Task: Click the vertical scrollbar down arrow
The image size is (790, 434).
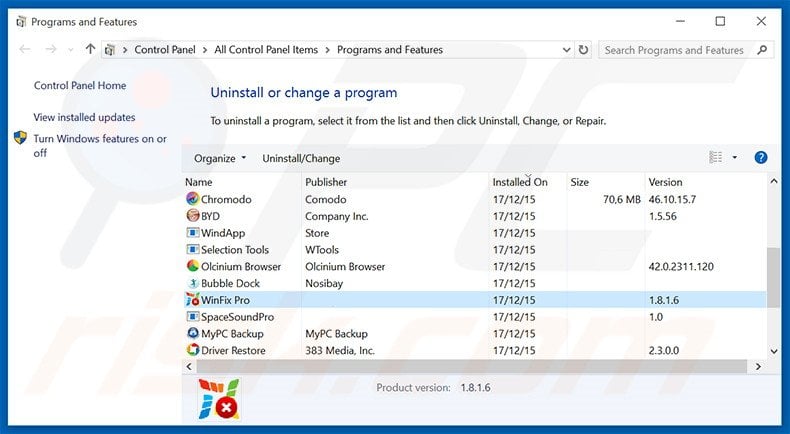Action: pos(774,351)
